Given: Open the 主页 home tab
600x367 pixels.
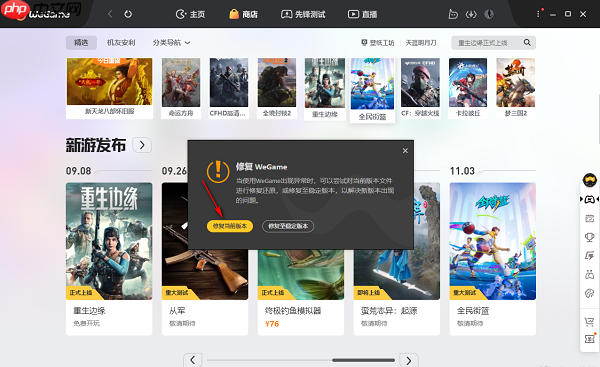Looking at the screenshot, I should point(190,15).
